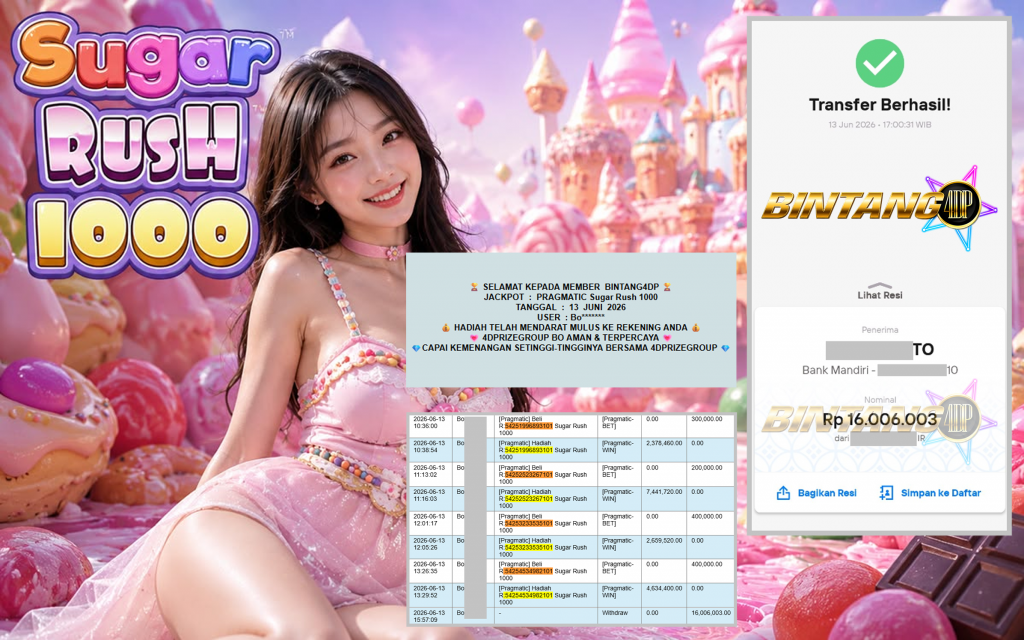Click the Hadiah R:54254534982101 description cell
Viewport: 1024px width, 640px height.
[546, 595]
